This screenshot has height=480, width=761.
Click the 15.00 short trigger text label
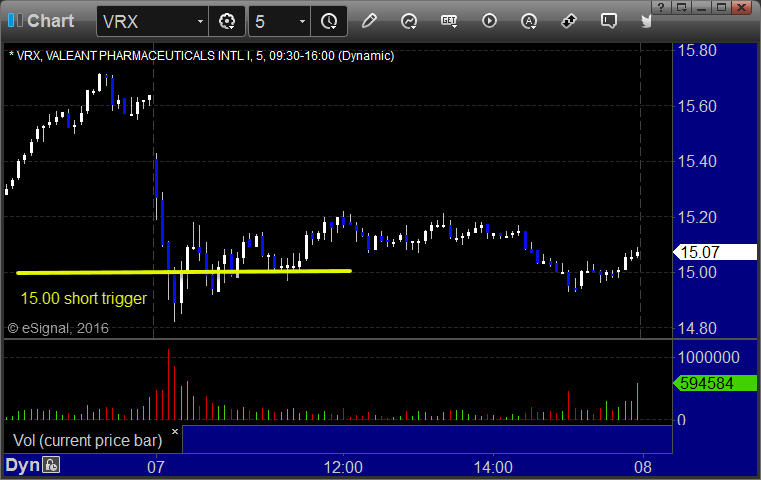83,298
